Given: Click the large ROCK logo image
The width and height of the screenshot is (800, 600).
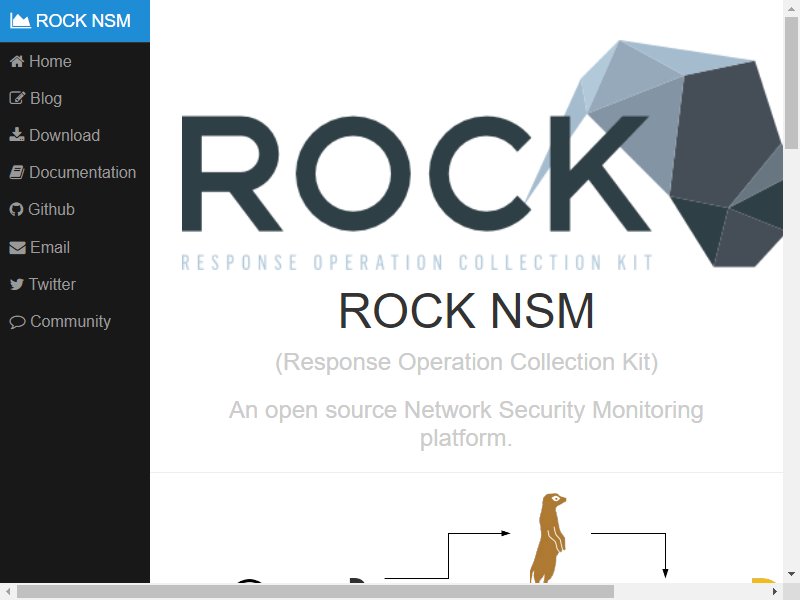Looking at the screenshot, I should [482, 154].
